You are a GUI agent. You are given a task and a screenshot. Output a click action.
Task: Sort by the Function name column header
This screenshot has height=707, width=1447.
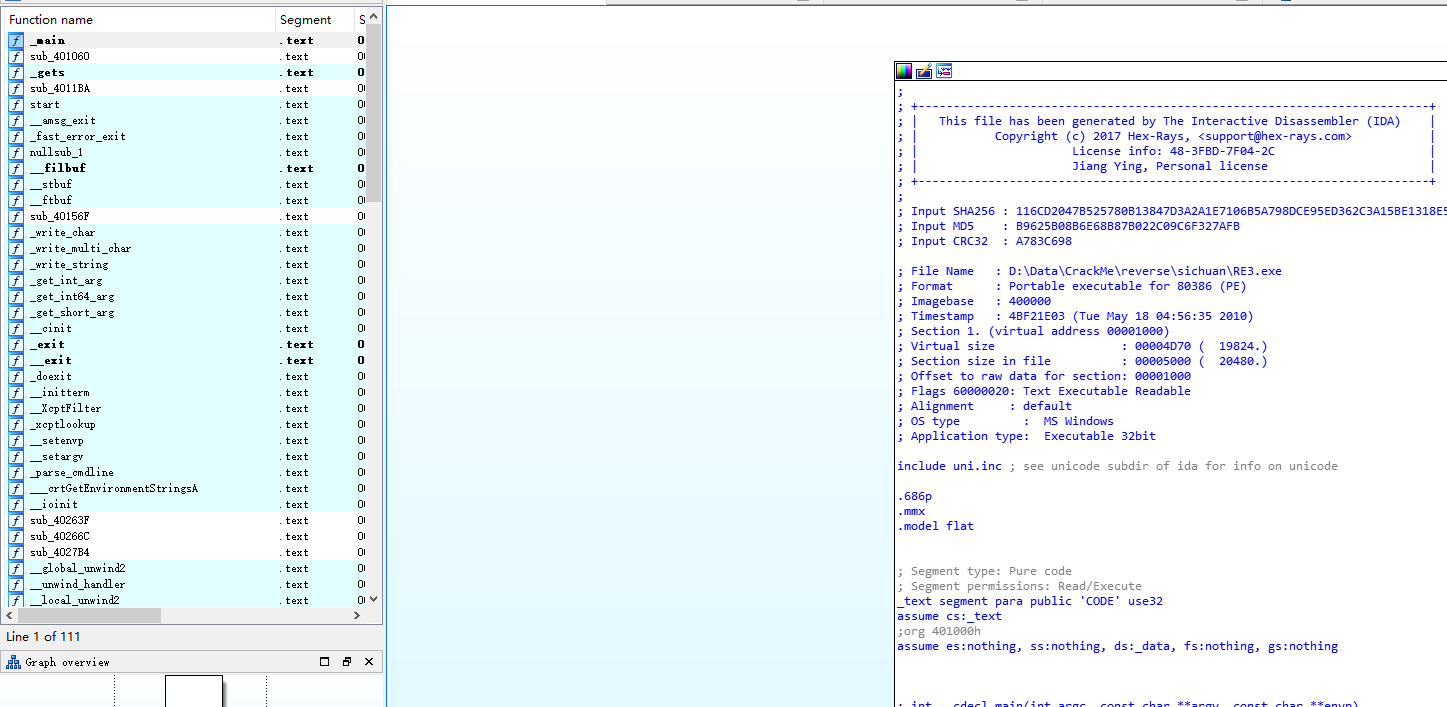point(140,20)
